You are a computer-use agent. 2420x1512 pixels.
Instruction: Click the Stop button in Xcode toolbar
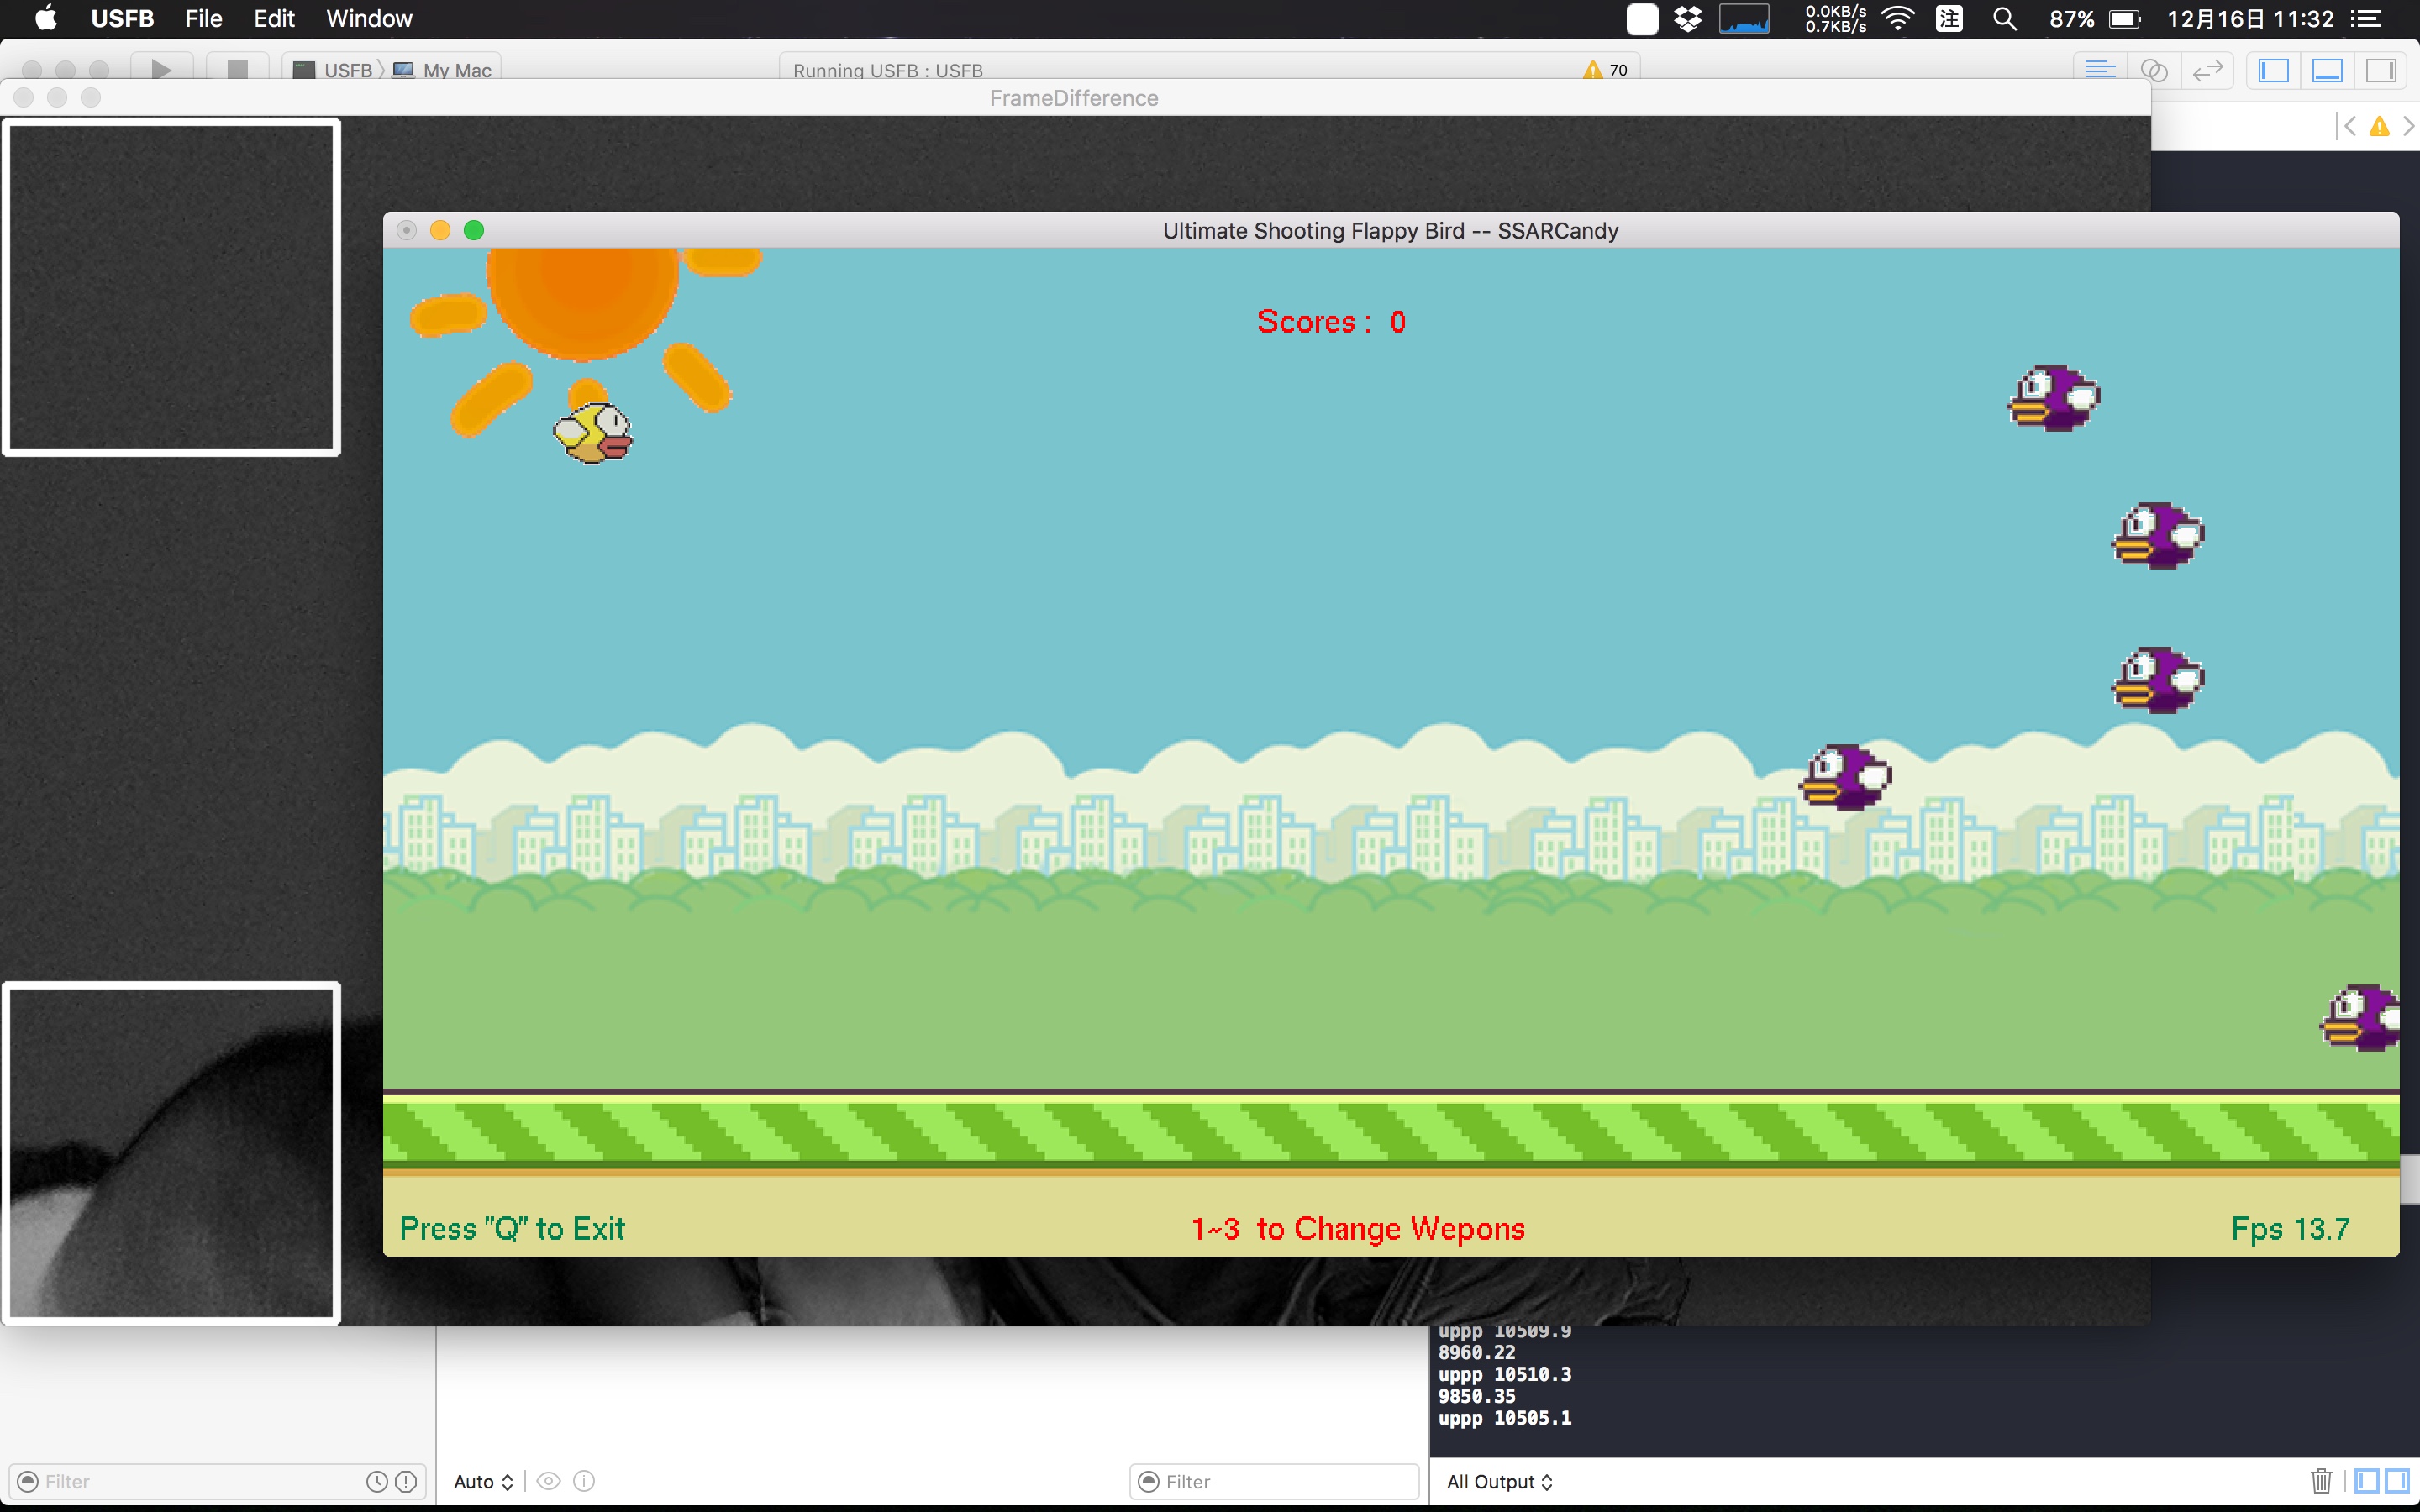tap(237, 69)
